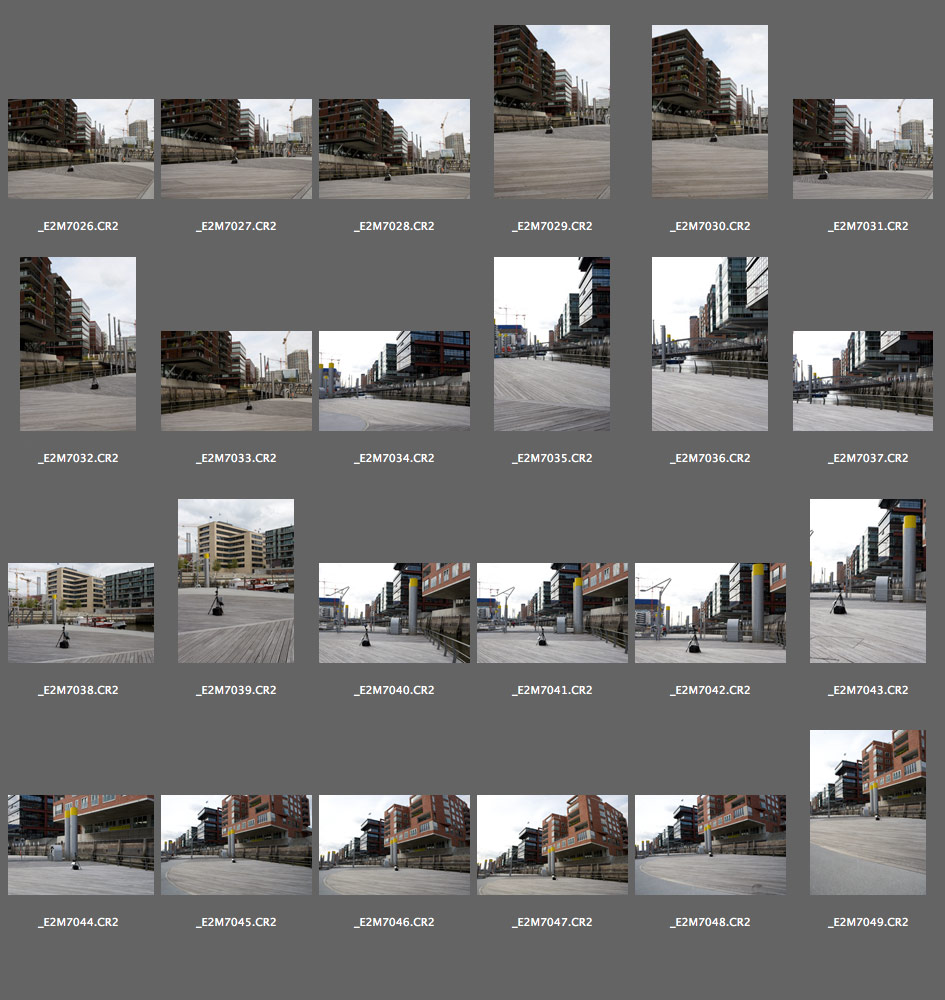Viewport: 945px width, 1000px height.
Task: Click the _E2M7048.CR2 filename text
Action: pyautogui.click(x=710, y=922)
